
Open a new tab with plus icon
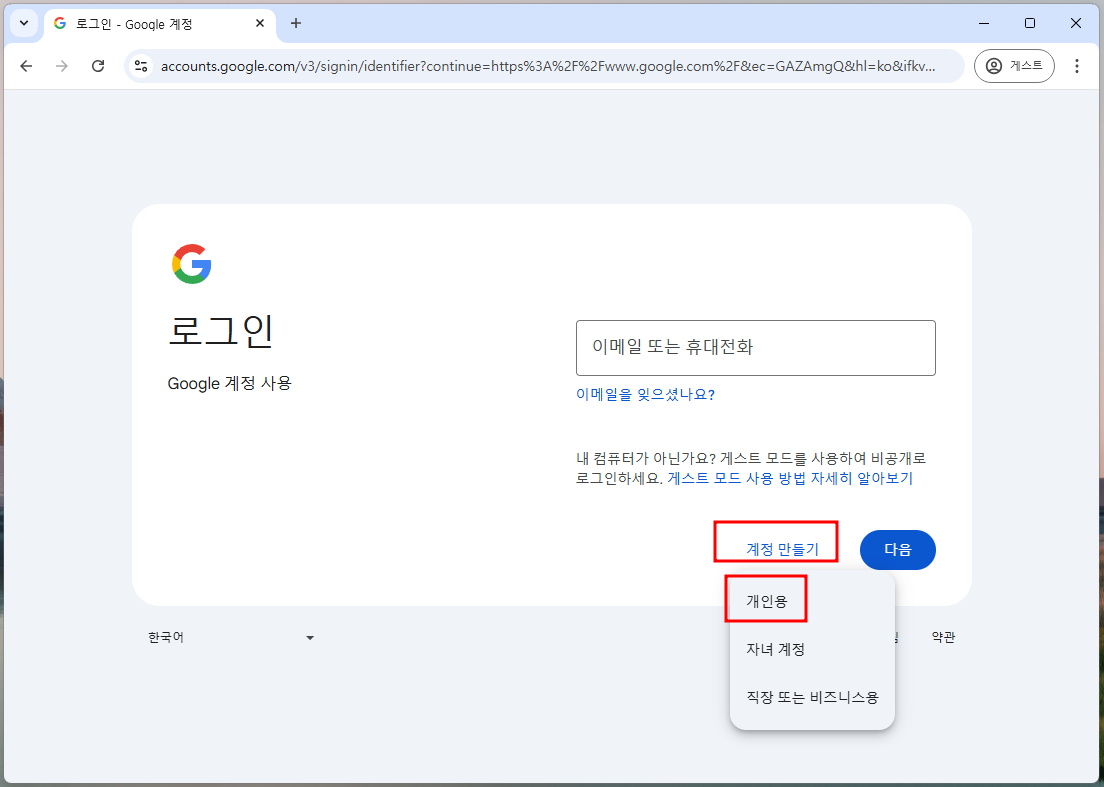point(296,23)
